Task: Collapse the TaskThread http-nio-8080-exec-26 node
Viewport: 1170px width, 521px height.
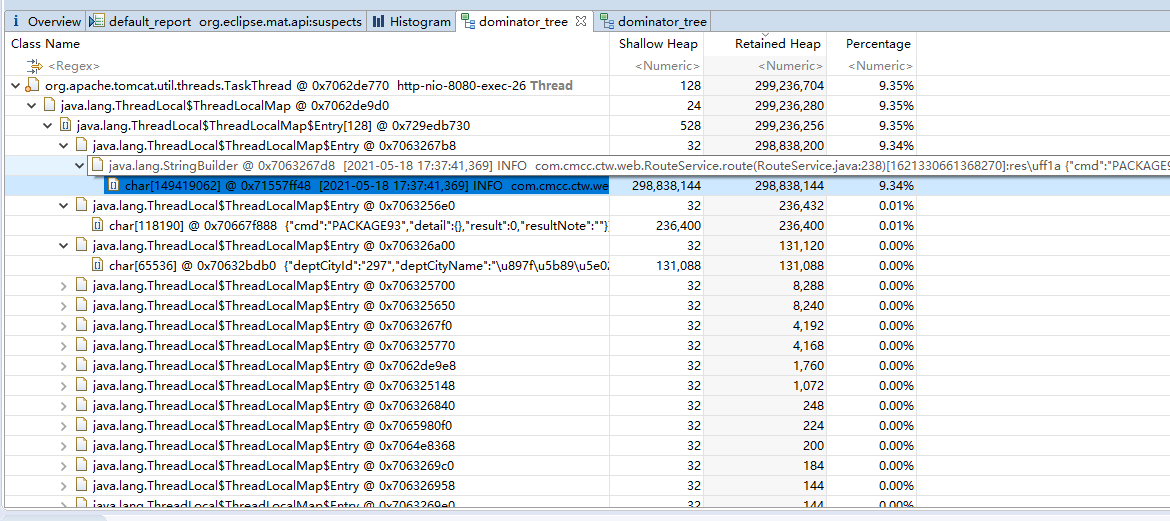Action: [x=16, y=86]
